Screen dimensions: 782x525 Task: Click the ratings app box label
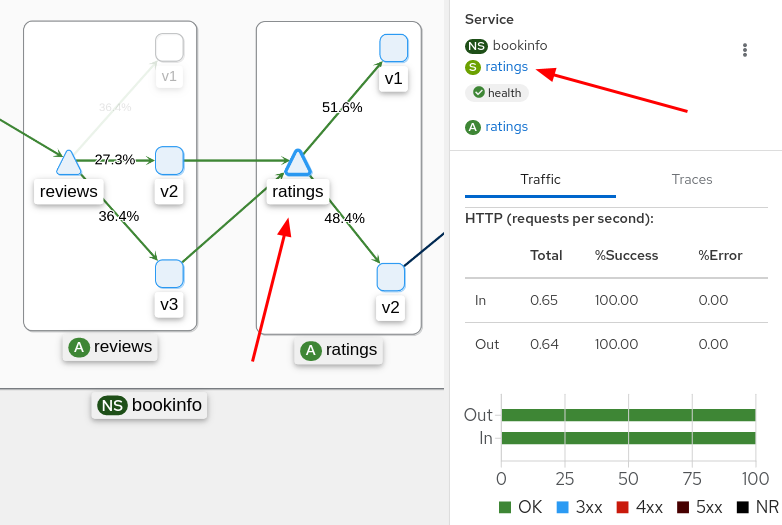click(339, 350)
